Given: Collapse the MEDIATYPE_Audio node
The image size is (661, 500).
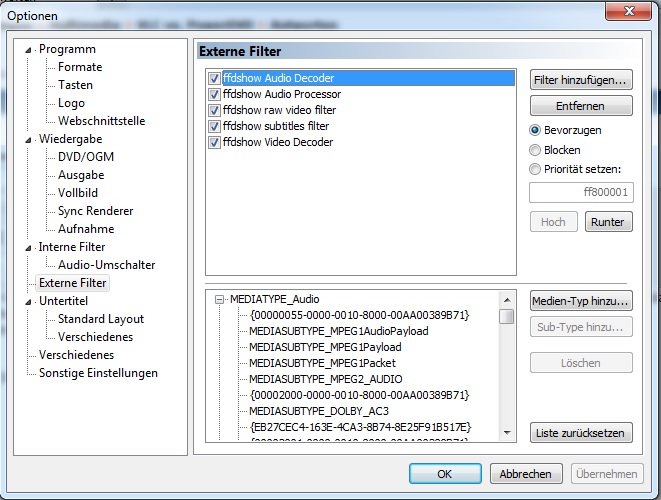Looking at the screenshot, I should (219, 299).
